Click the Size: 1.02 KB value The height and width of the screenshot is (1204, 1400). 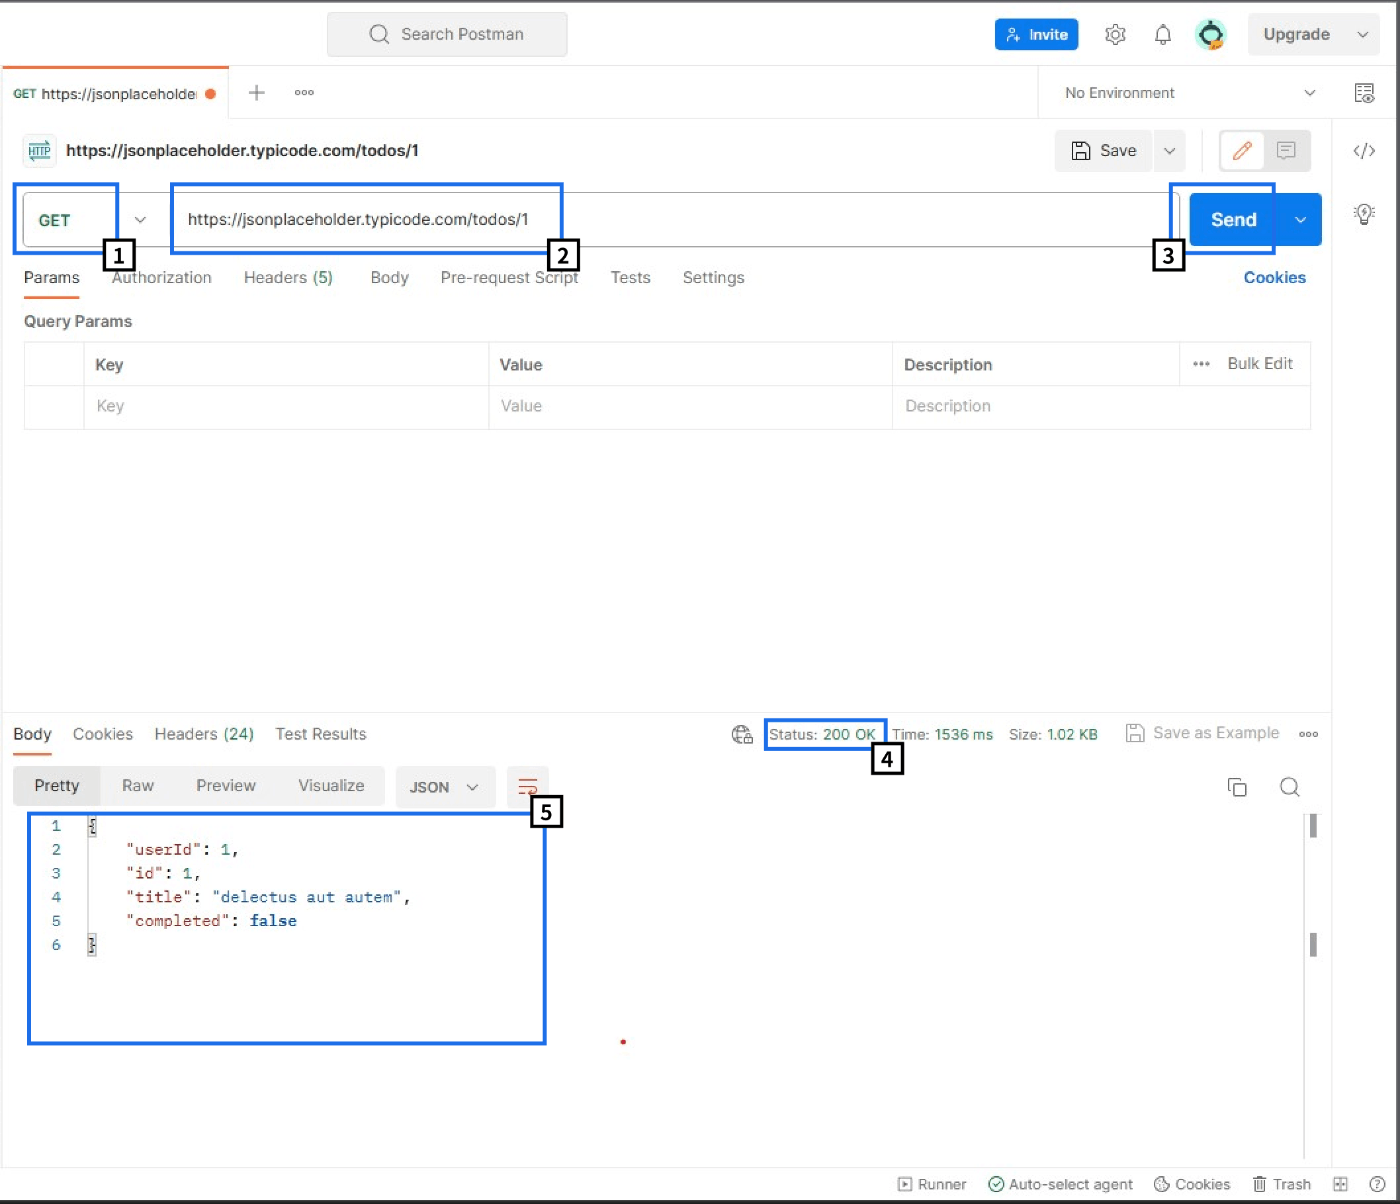[1053, 735]
